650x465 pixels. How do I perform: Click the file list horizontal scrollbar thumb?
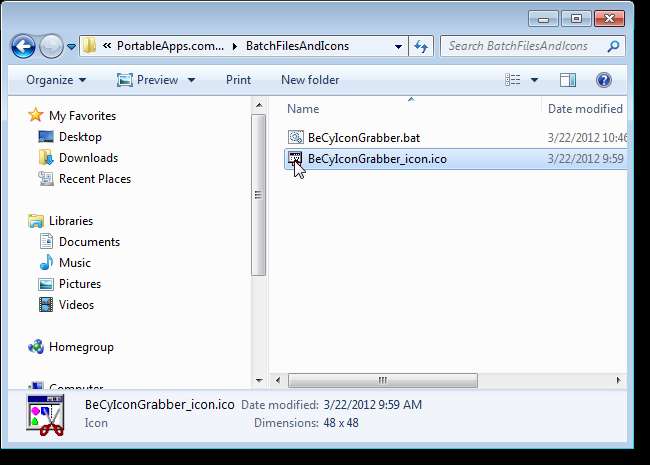click(x=383, y=380)
